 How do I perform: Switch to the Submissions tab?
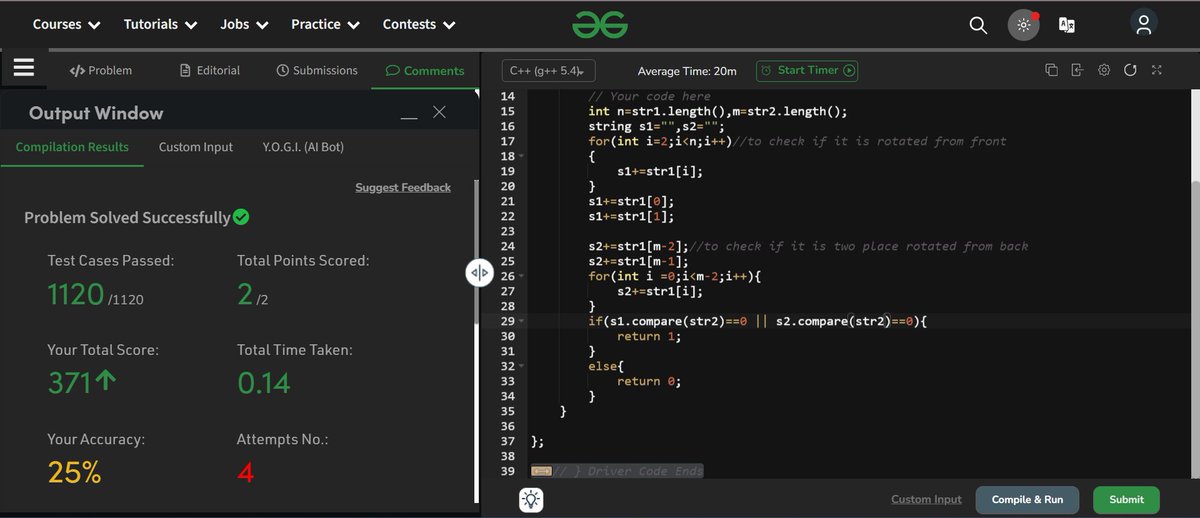point(316,70)
